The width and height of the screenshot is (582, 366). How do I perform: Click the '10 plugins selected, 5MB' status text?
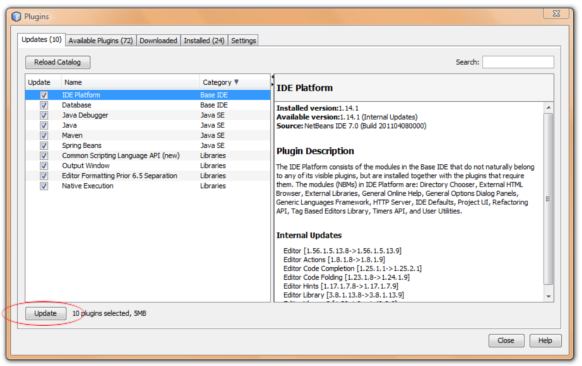point(109,313)
